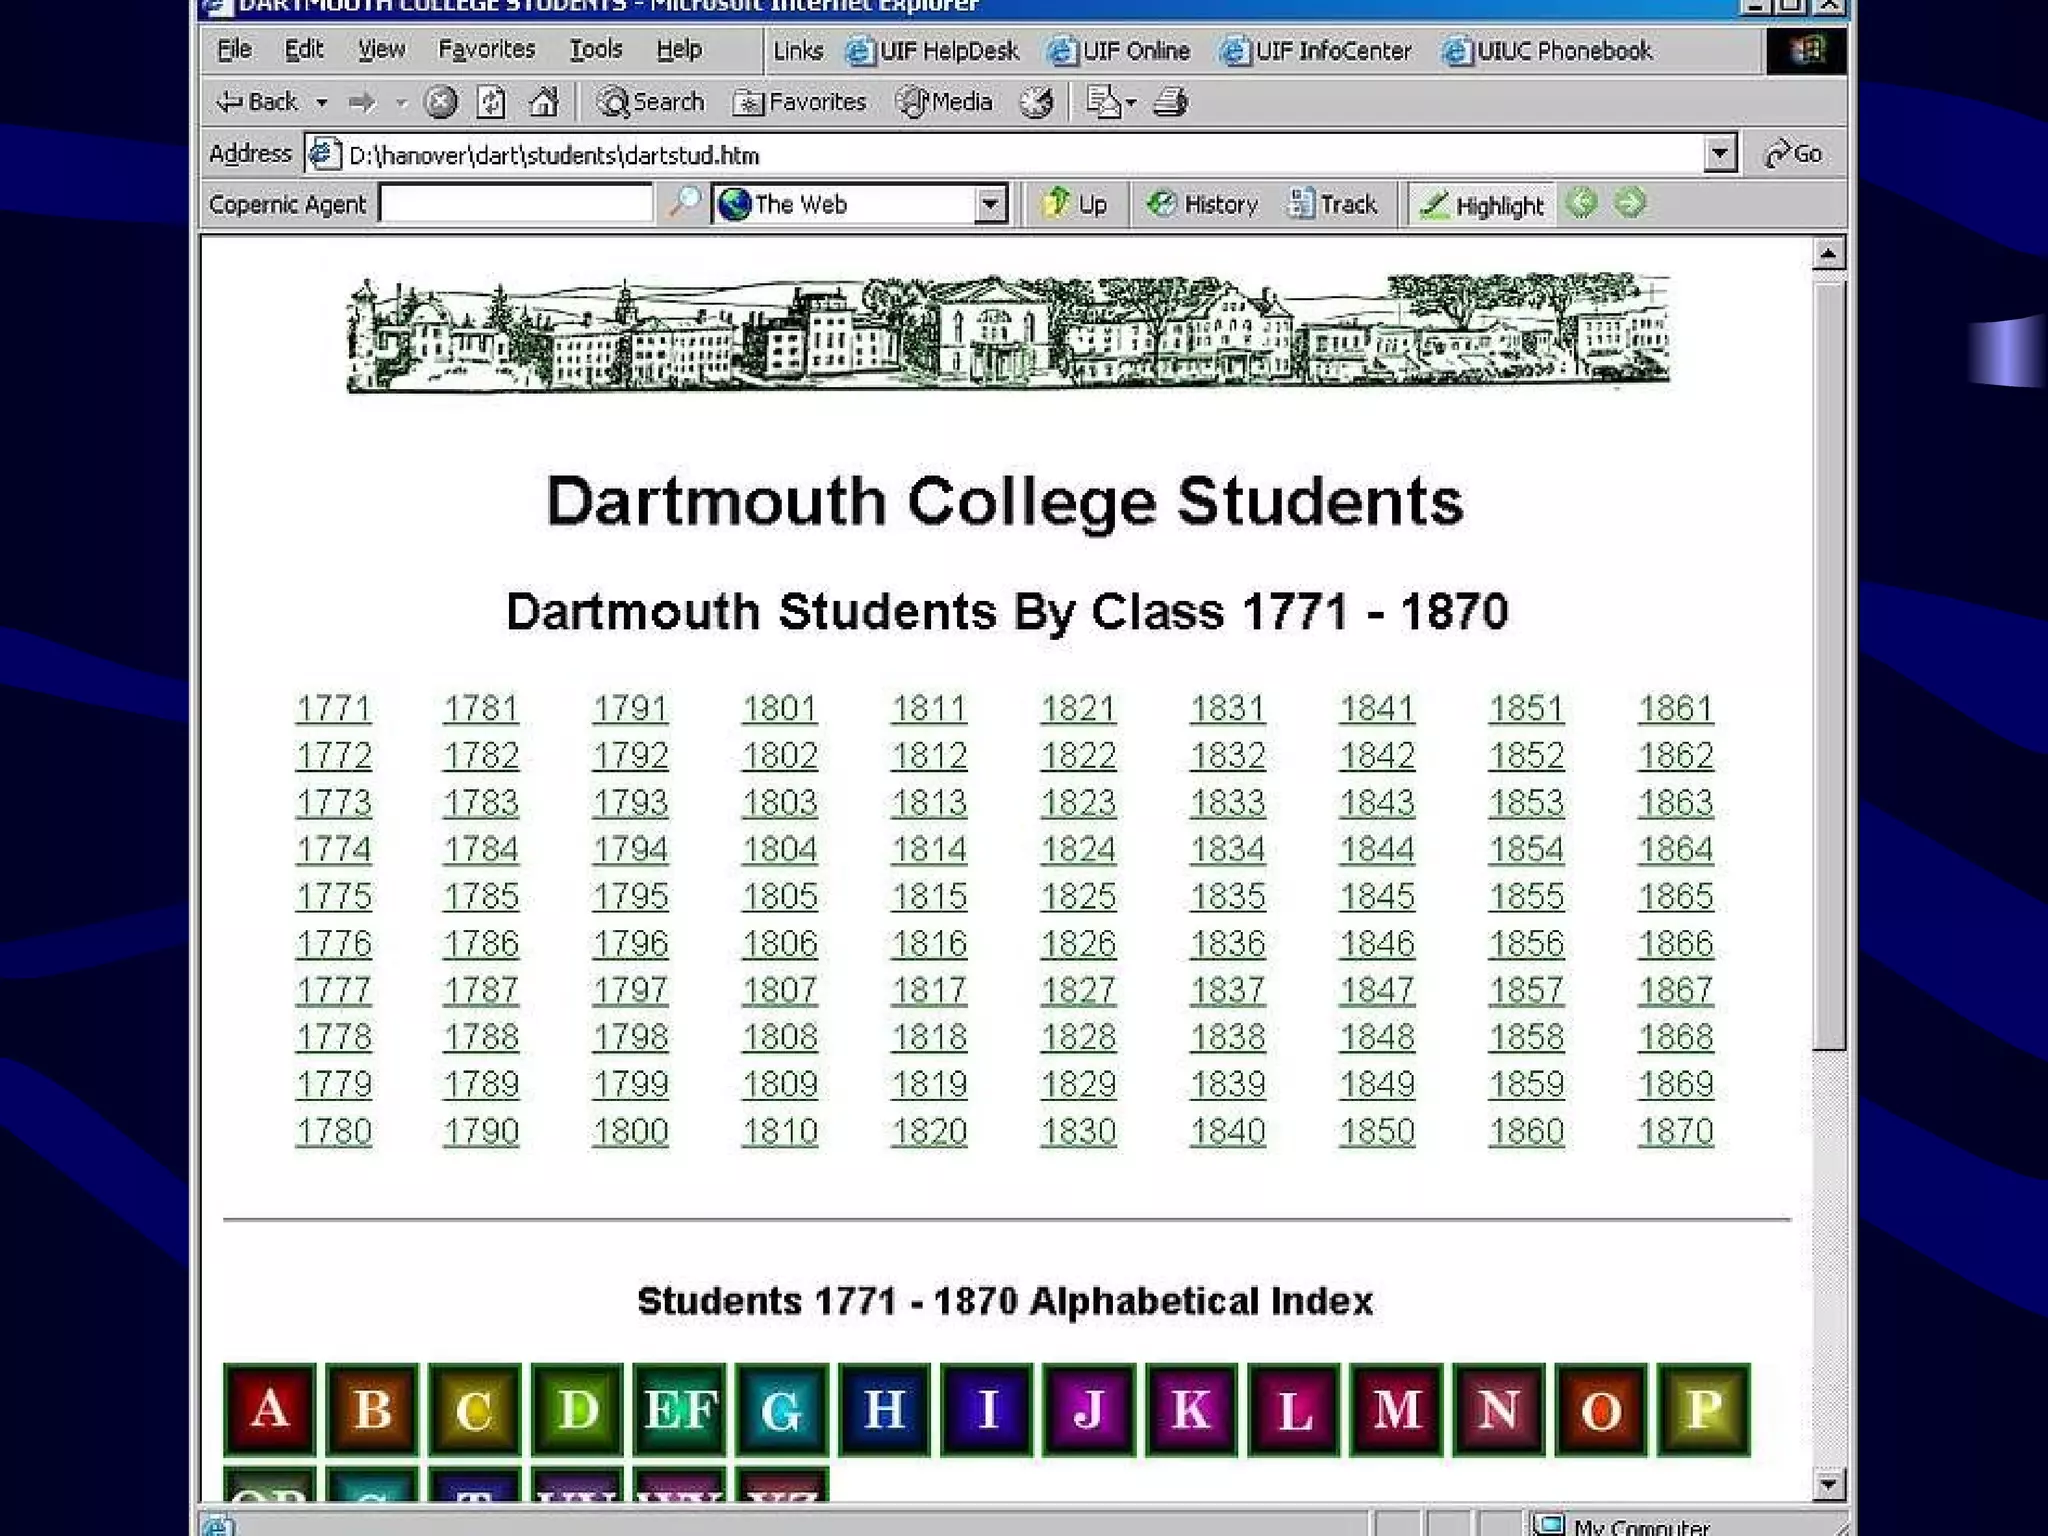This screenshot has height=1536, width=2048.
Task: Go to Home page icon
Action: point(544,102)
